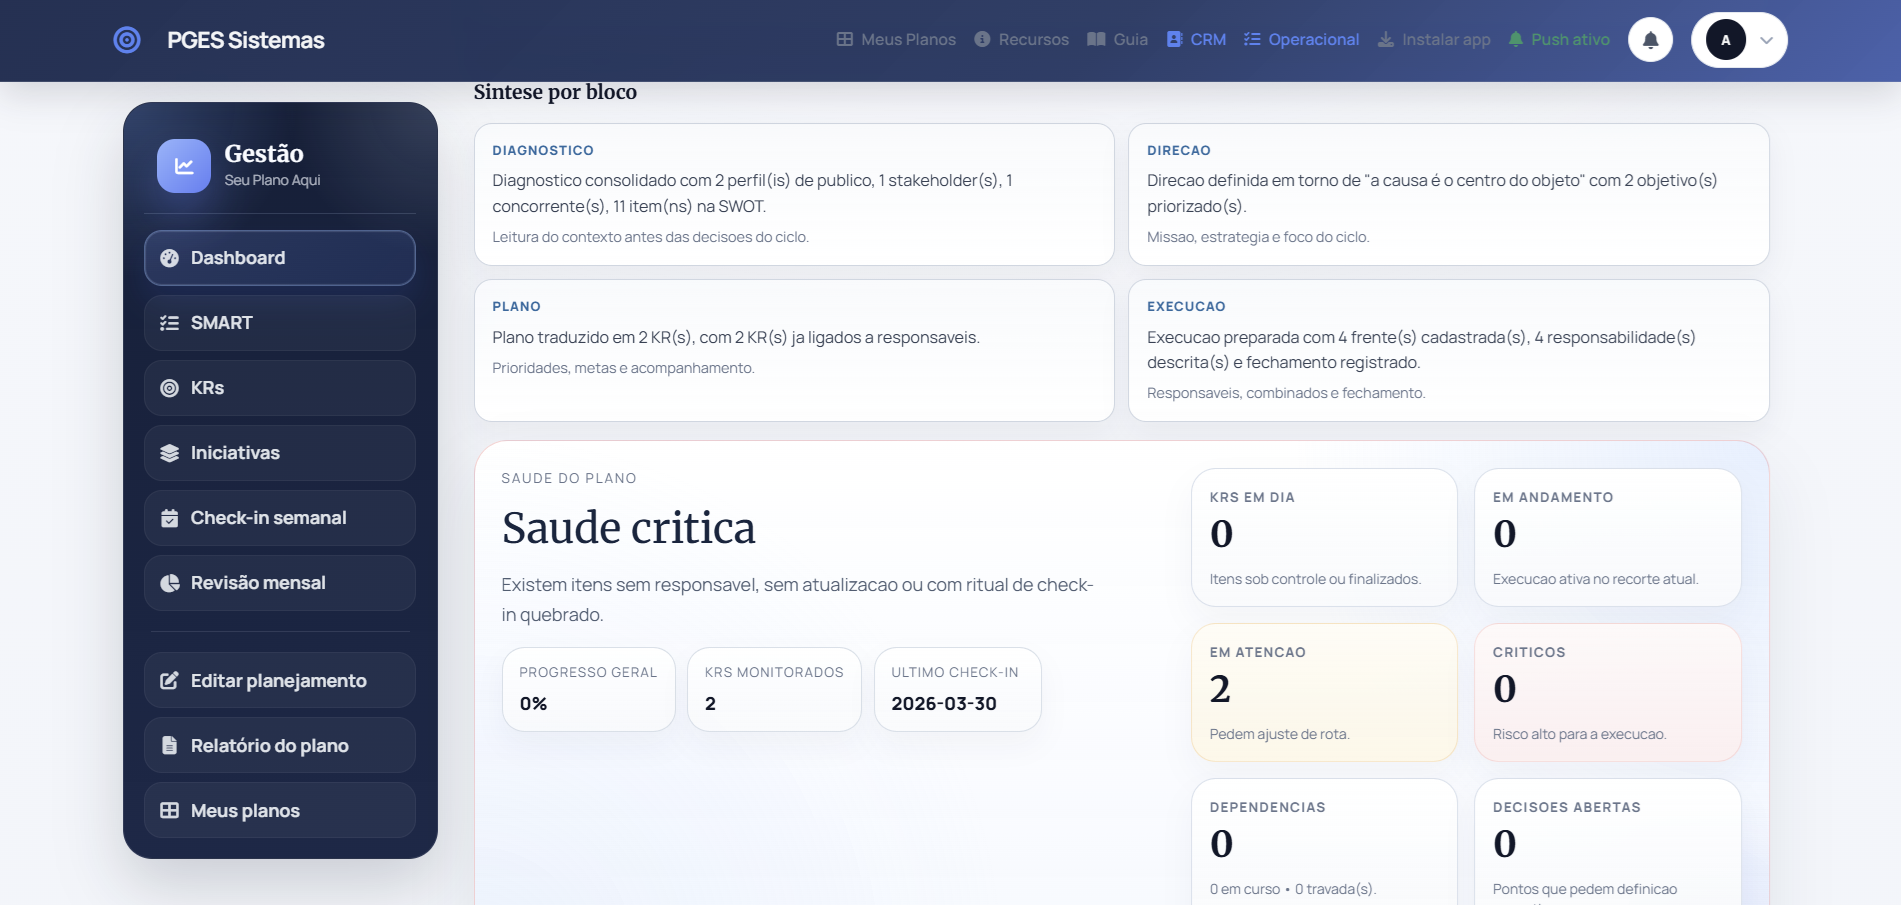The width and height of the screenshot is (1901, 905).
Task: Click the Iniciativas layers icon
Action: pos(169,452)
